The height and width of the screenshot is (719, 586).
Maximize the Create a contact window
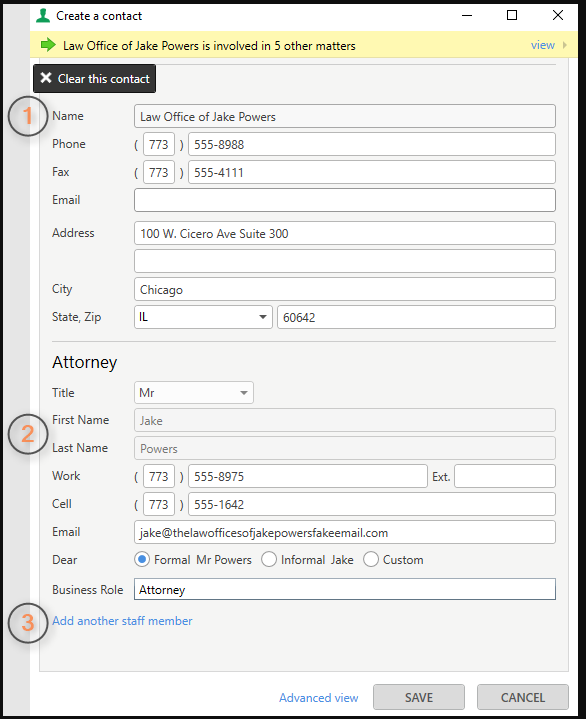[512, 15]
